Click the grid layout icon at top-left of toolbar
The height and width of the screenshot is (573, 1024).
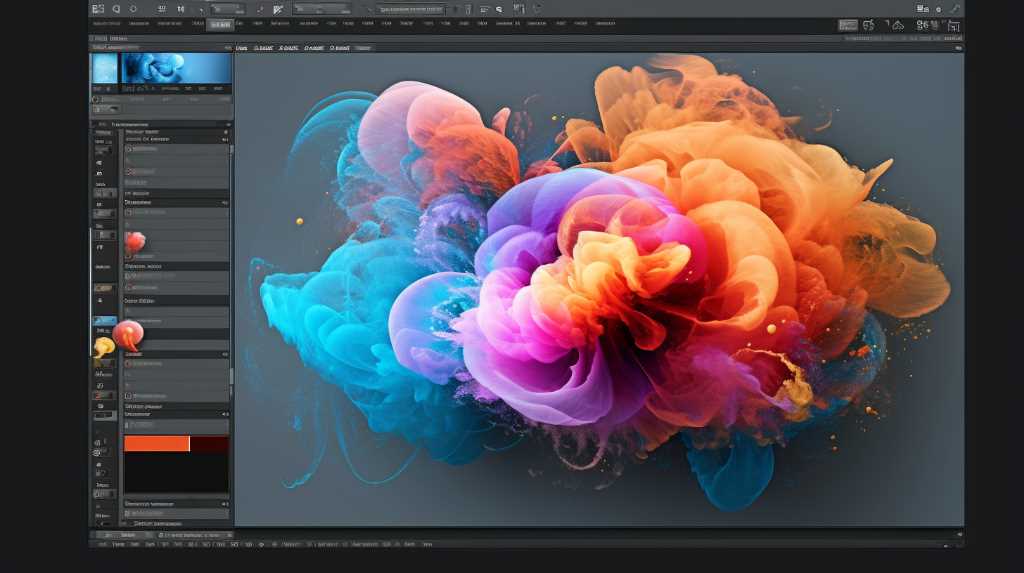(x=98, y=8)
